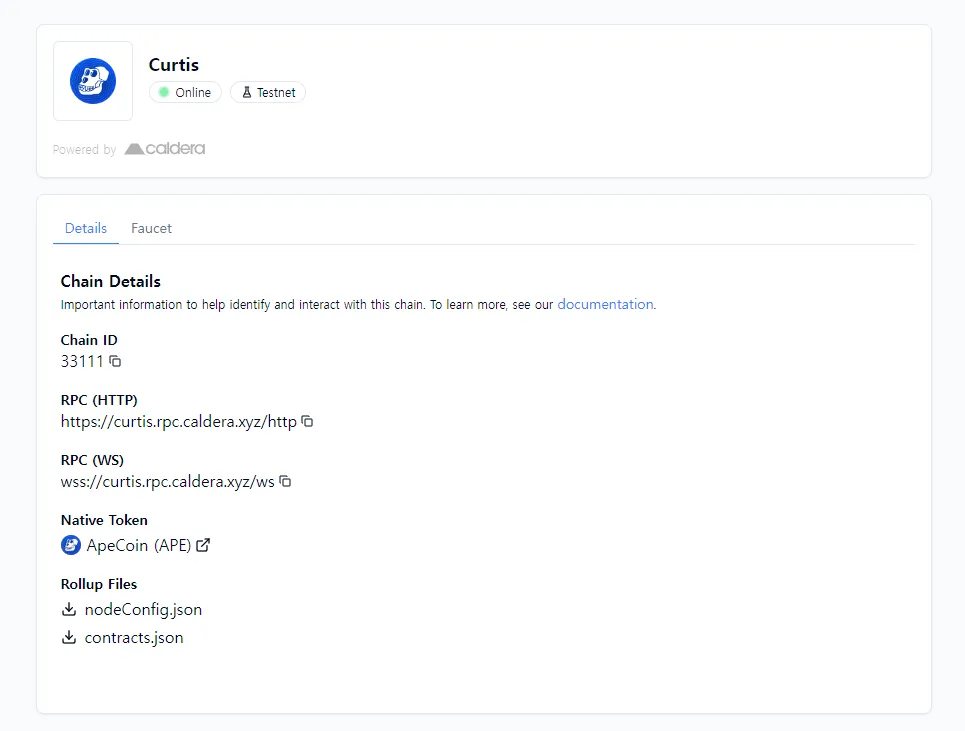Open ApeCoin external link icon
Image resolution: width=965 pixels, height=731 pixels.
pyautogui.click(x=203, y=546)
